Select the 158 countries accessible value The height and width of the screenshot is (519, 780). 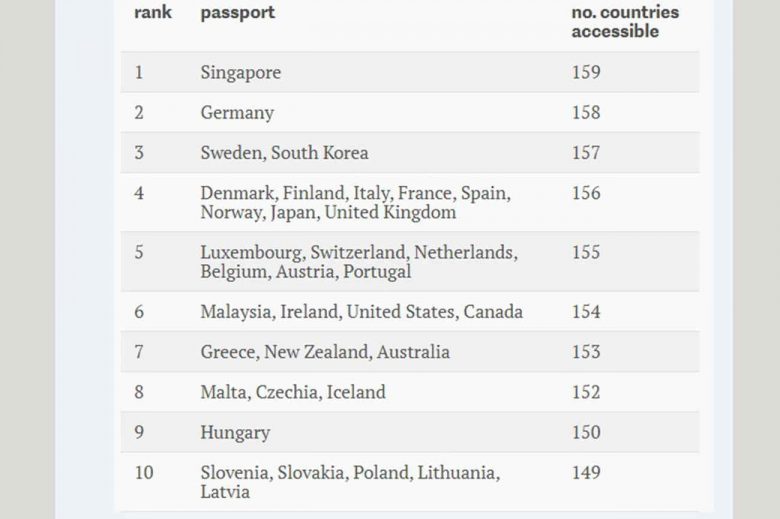pyautogui.click(x=586, y=113)
